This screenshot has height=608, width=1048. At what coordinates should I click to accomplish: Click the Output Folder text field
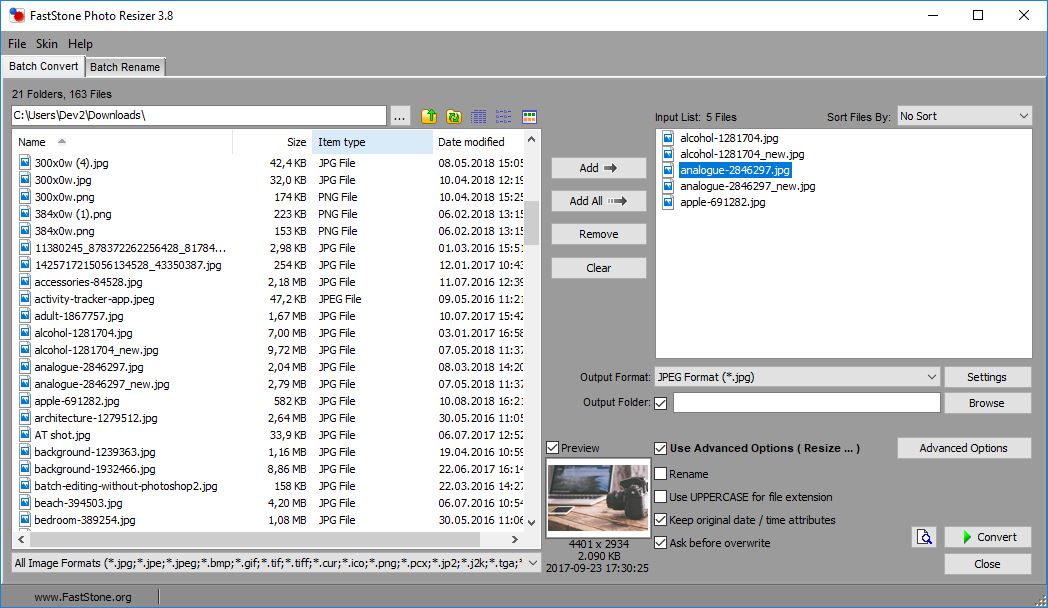click(x=807, y=403)
